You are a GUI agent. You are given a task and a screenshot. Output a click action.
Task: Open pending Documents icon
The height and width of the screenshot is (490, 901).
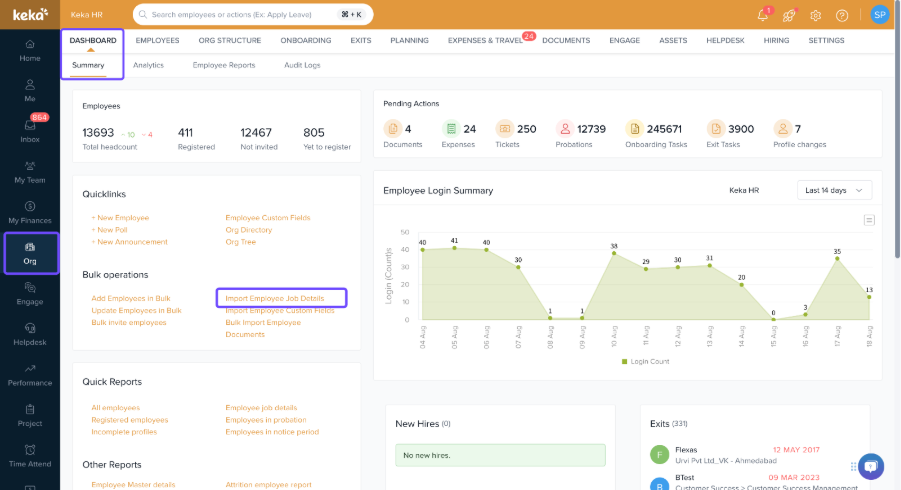click(392, 128)
